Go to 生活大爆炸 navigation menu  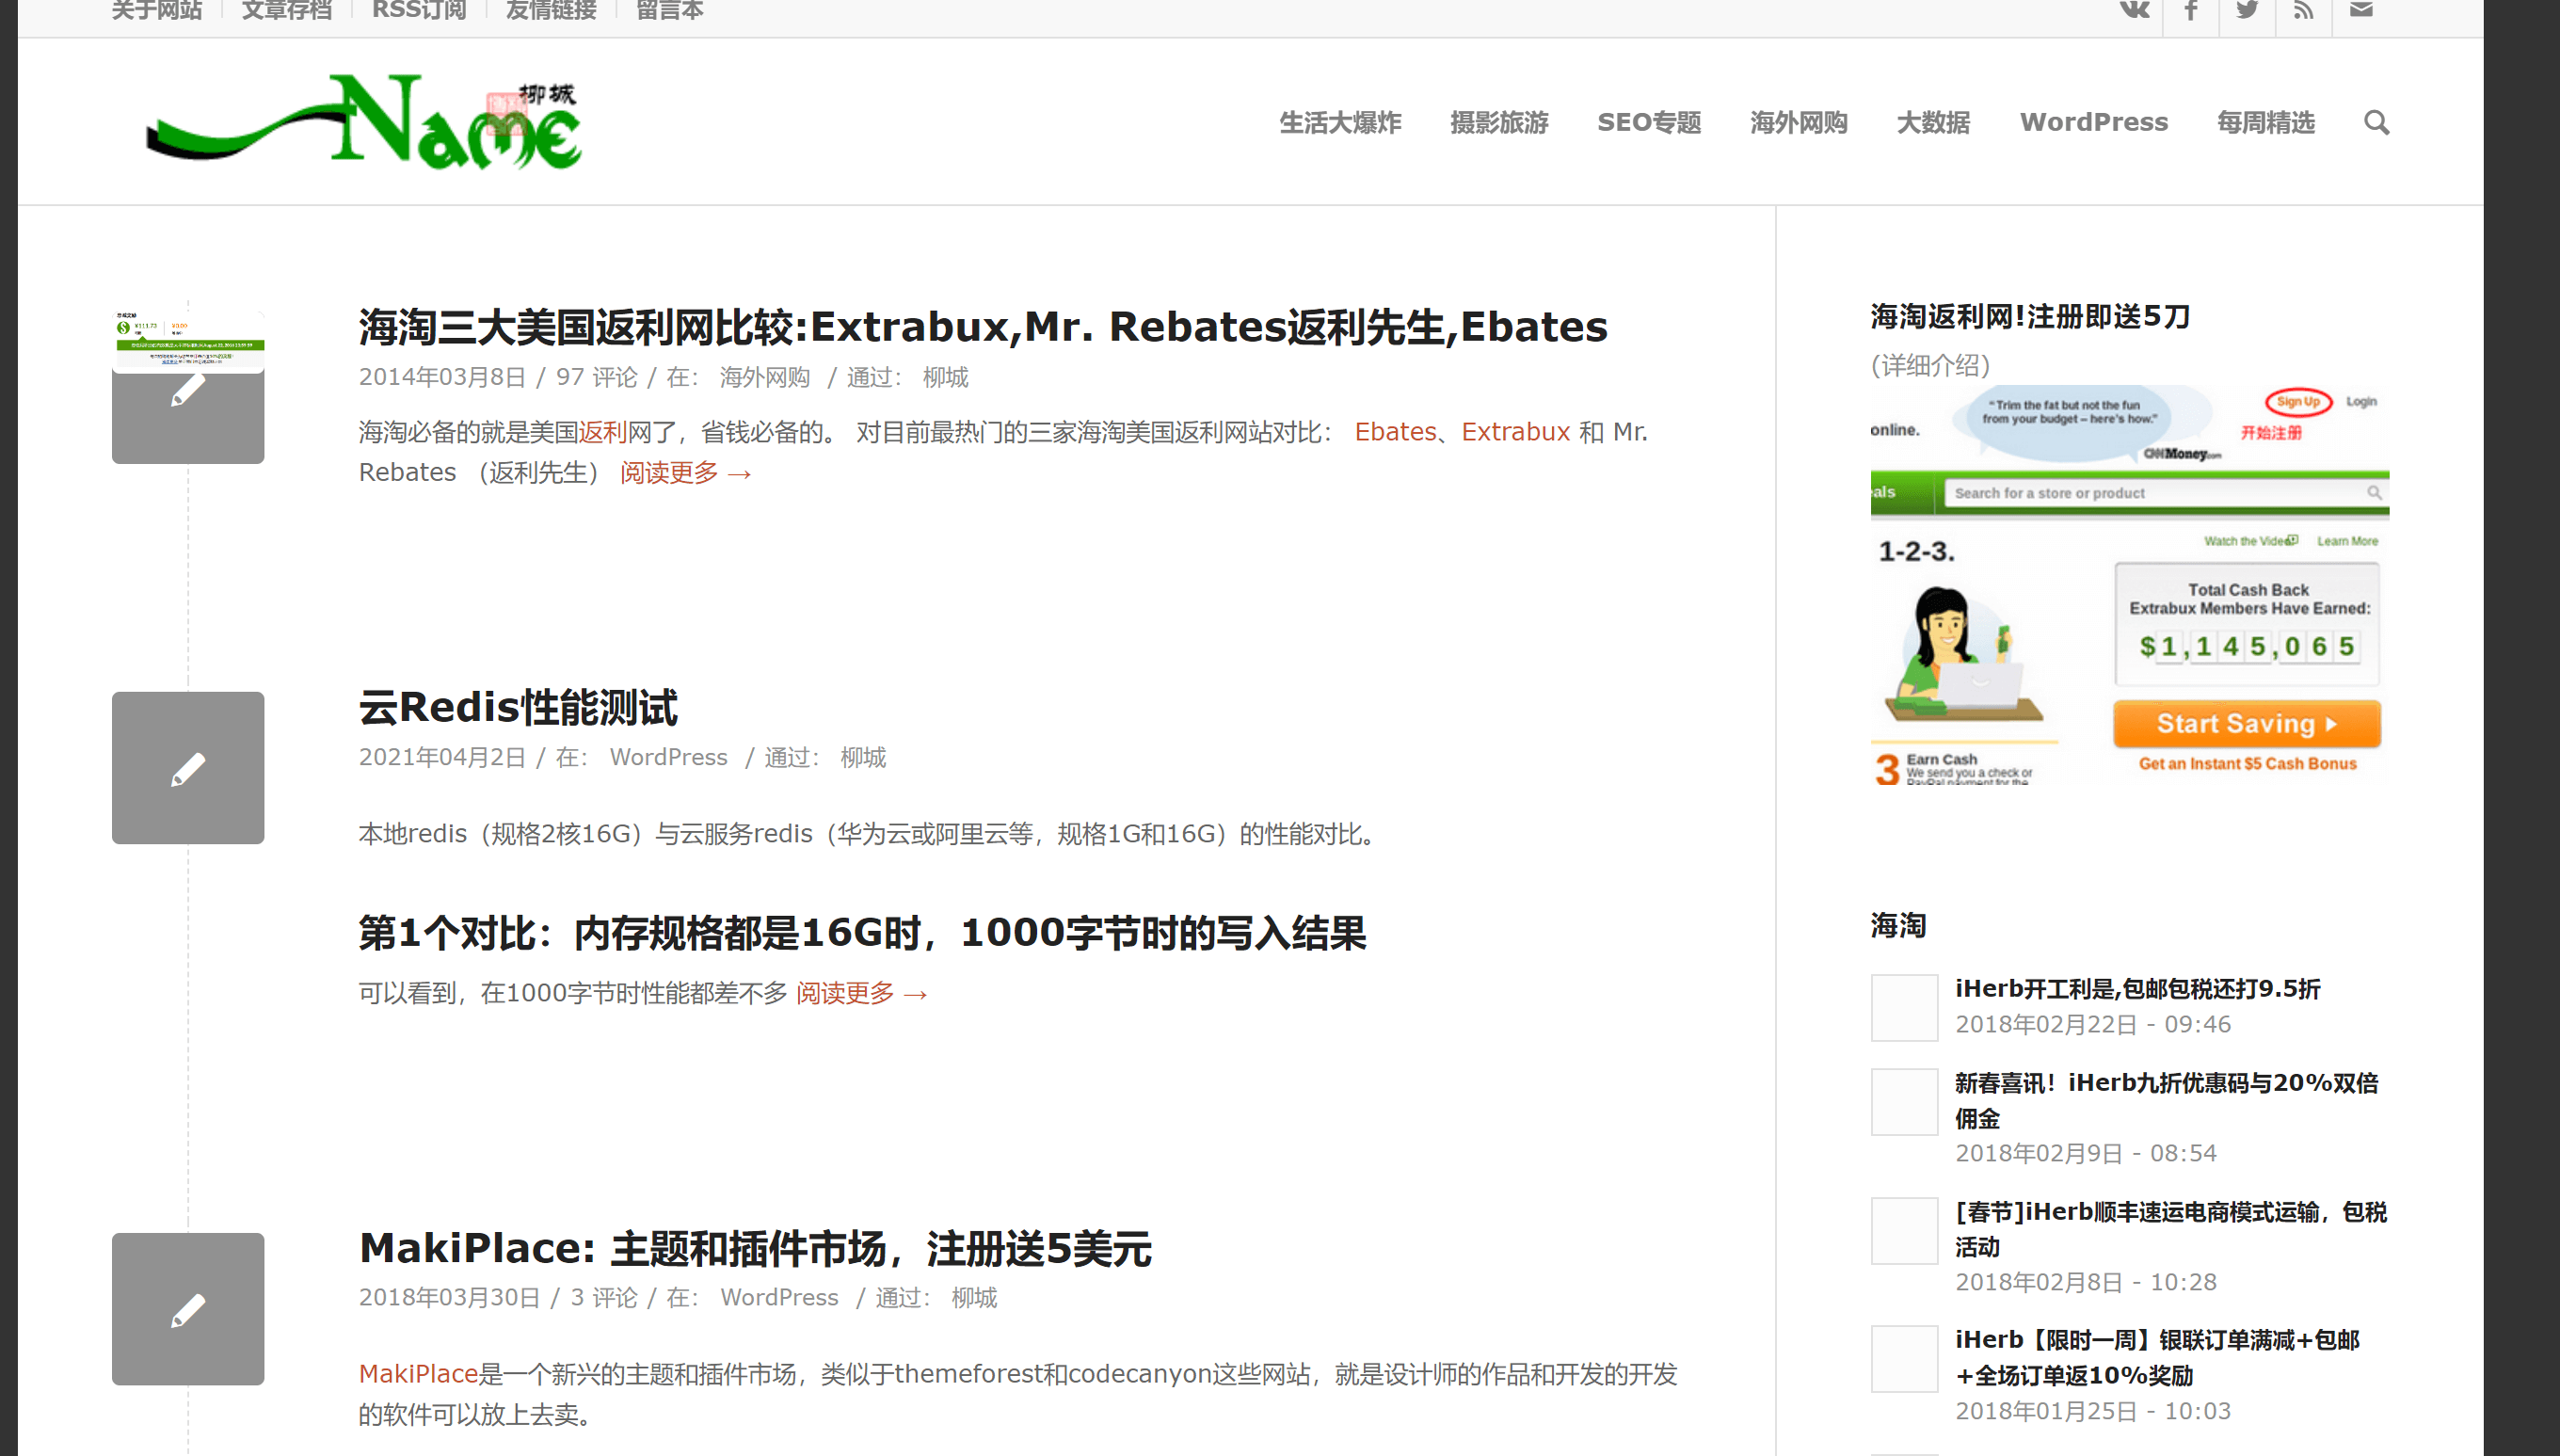pos(1341,122)
